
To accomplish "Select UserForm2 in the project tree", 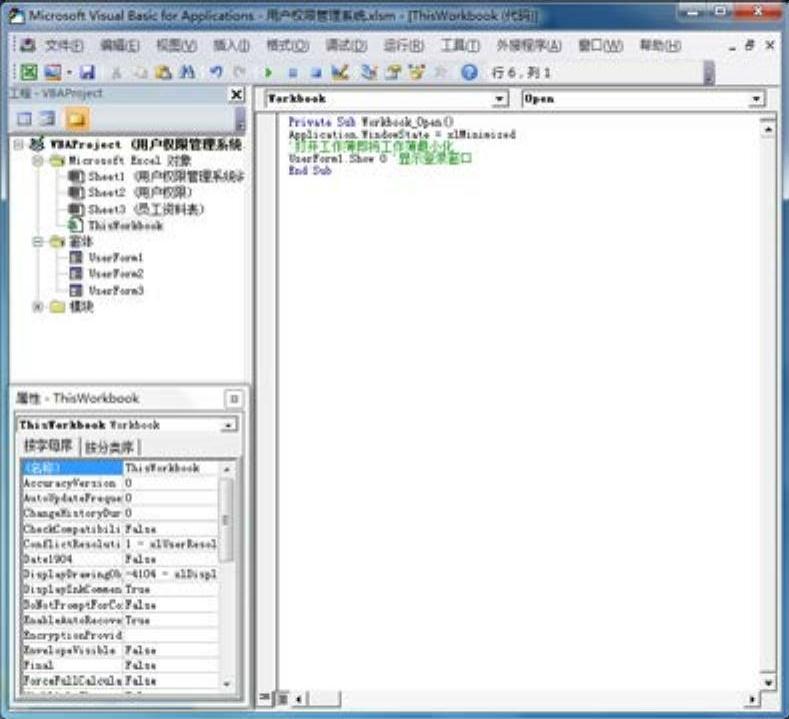I will pyautogui.click(x=106, y=274).
